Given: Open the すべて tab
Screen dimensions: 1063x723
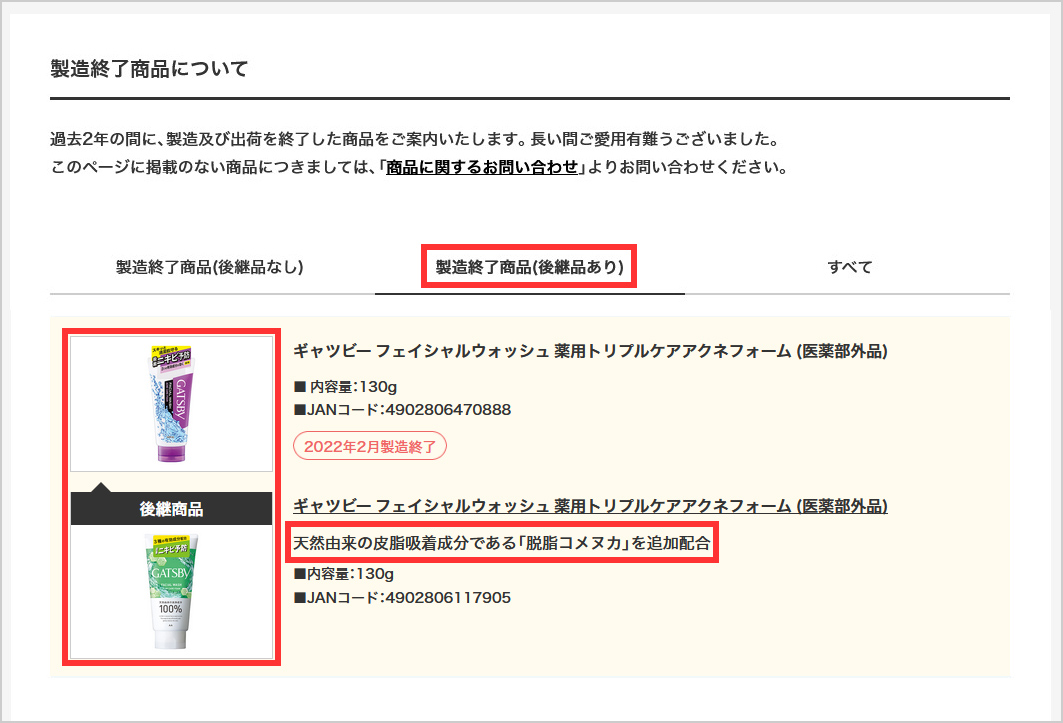Looking at the screenshot, I should click(x=849, y=267).
